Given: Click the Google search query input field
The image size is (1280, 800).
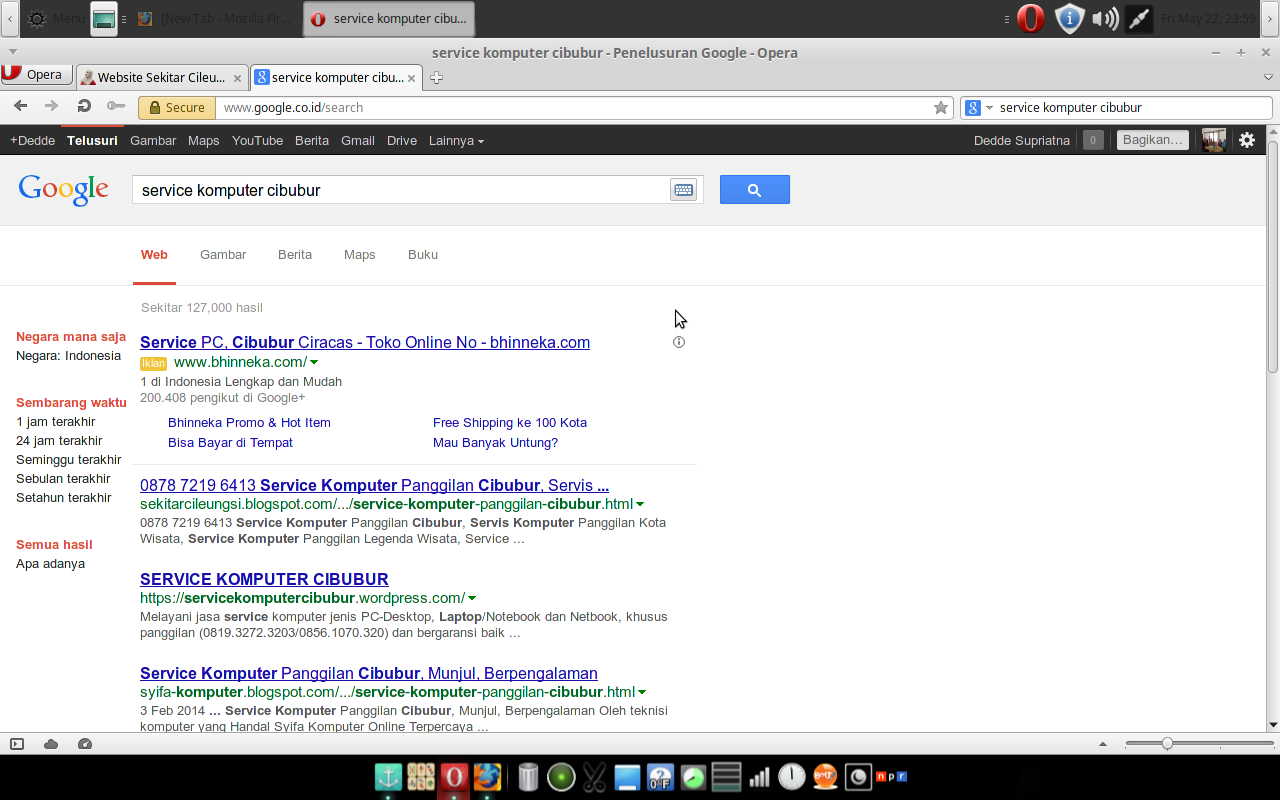Looking at the screenshot, I should pos(400,190).
